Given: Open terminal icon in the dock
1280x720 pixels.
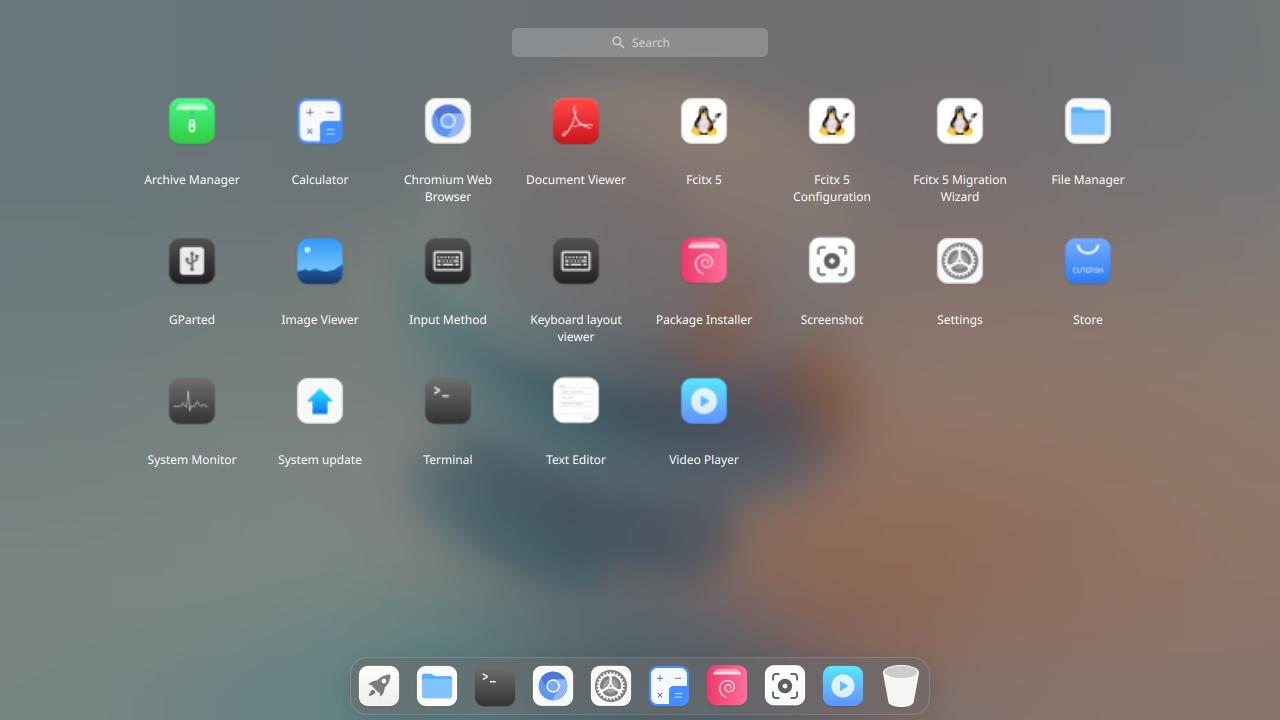Looking at the screenshot, I should (495, 686).
